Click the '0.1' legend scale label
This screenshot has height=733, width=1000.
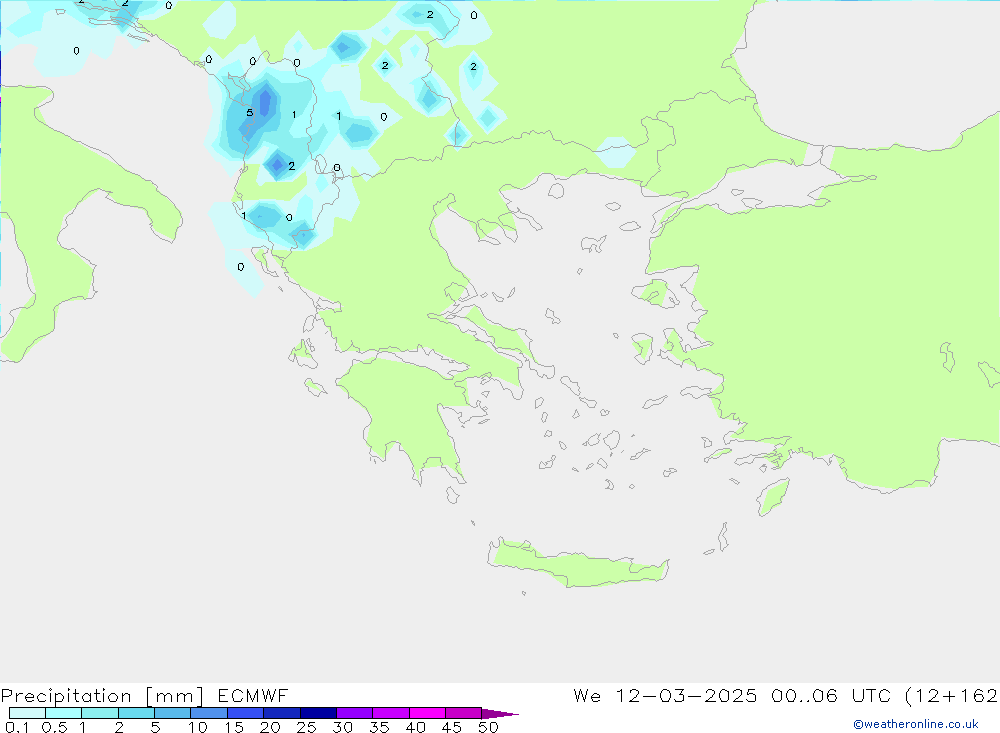tap(17, 727)
